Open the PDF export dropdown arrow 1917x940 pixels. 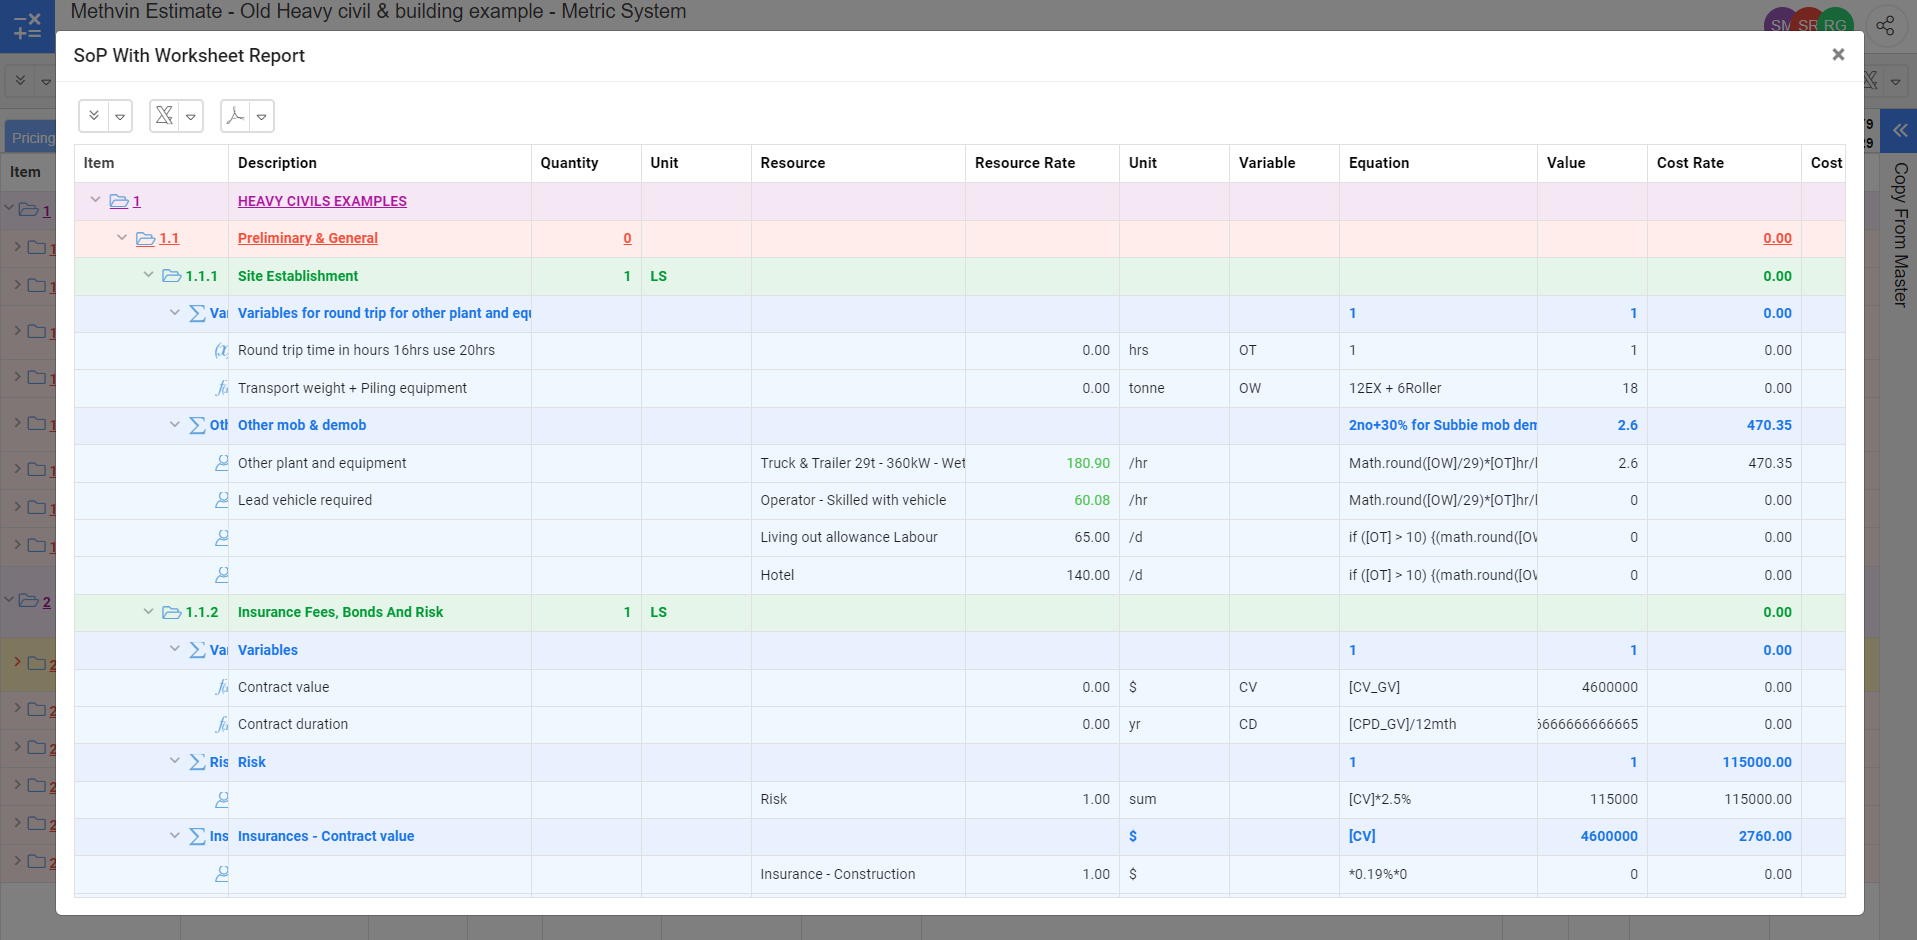point(262,117)
